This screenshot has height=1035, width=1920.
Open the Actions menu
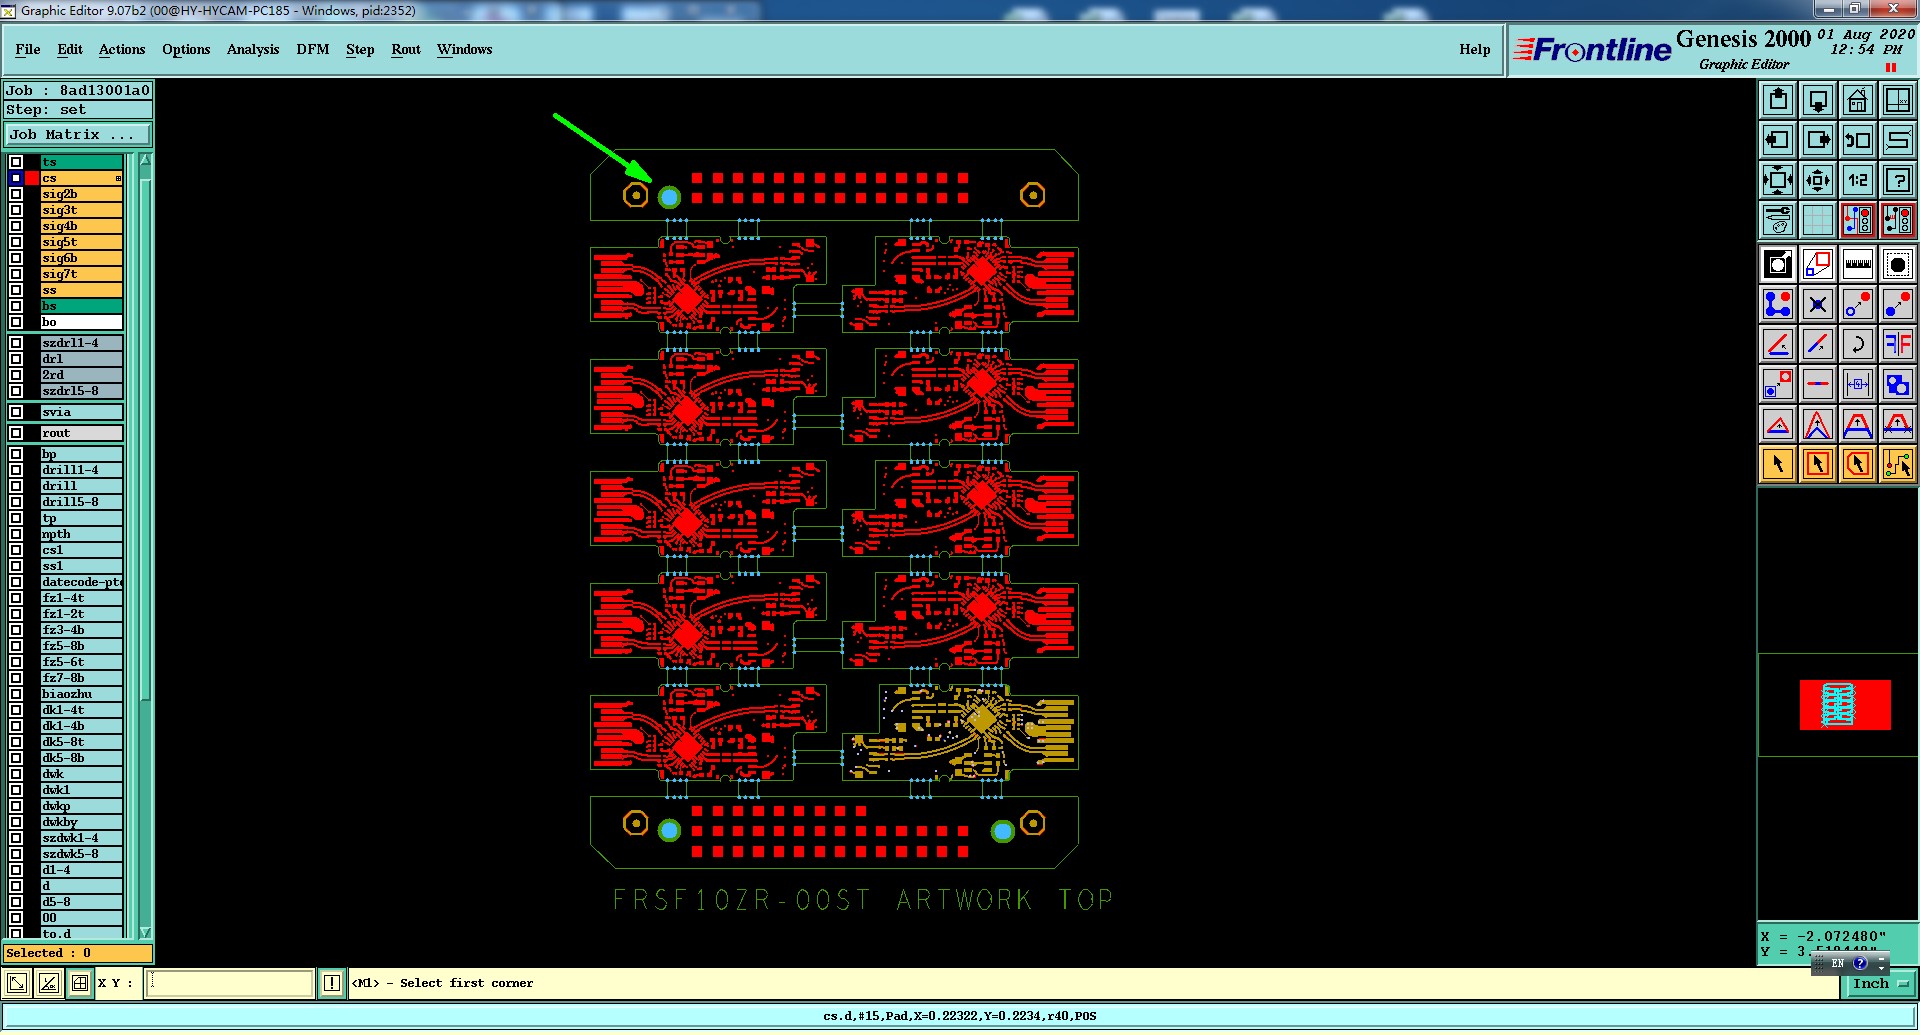pos(122,49)
